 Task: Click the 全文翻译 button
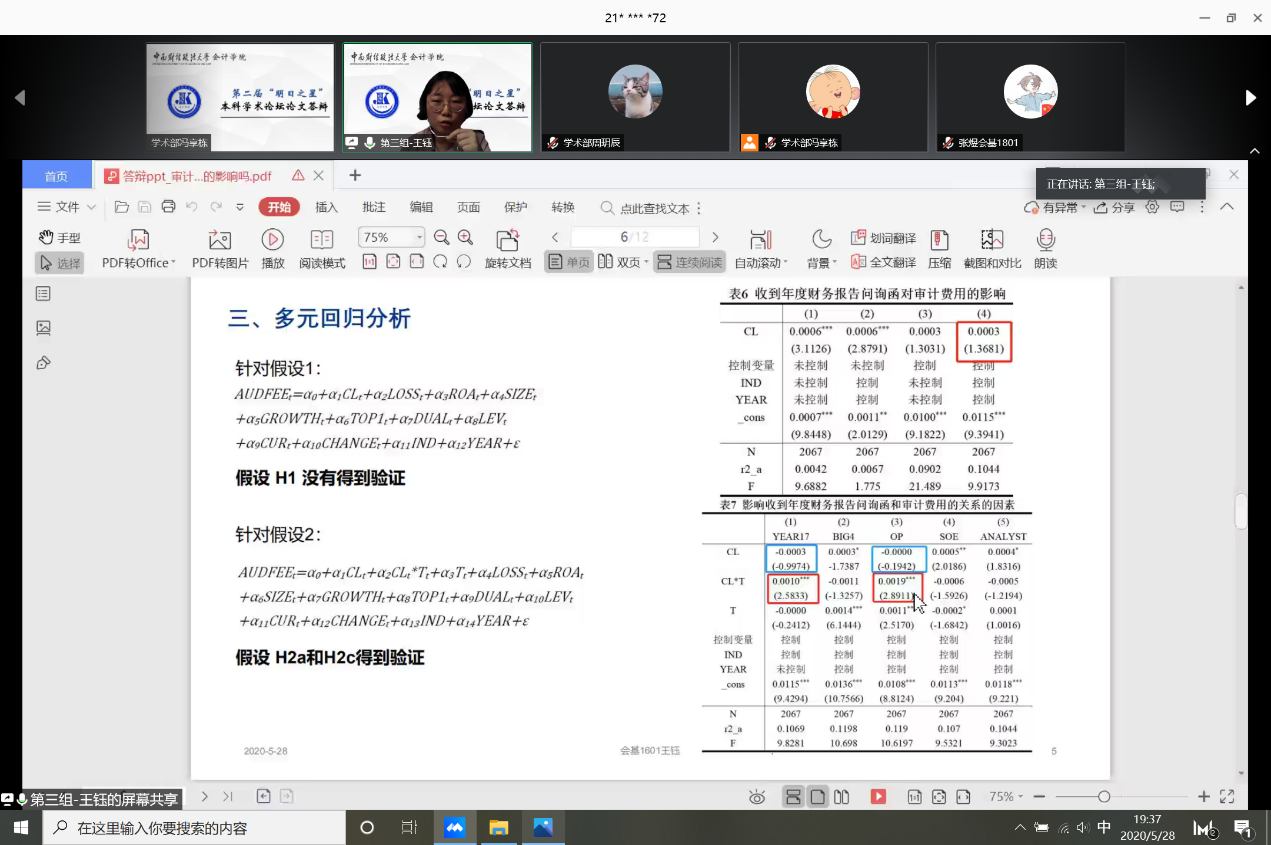click(883, 262)
